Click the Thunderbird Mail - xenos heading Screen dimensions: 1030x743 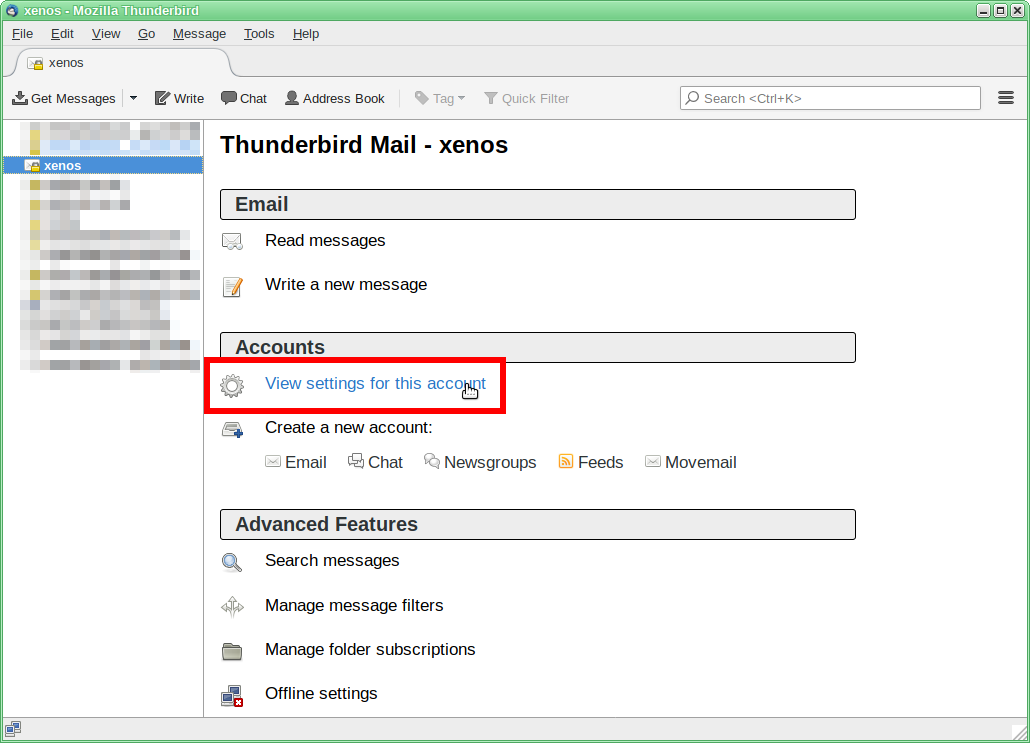coord(364,145)
